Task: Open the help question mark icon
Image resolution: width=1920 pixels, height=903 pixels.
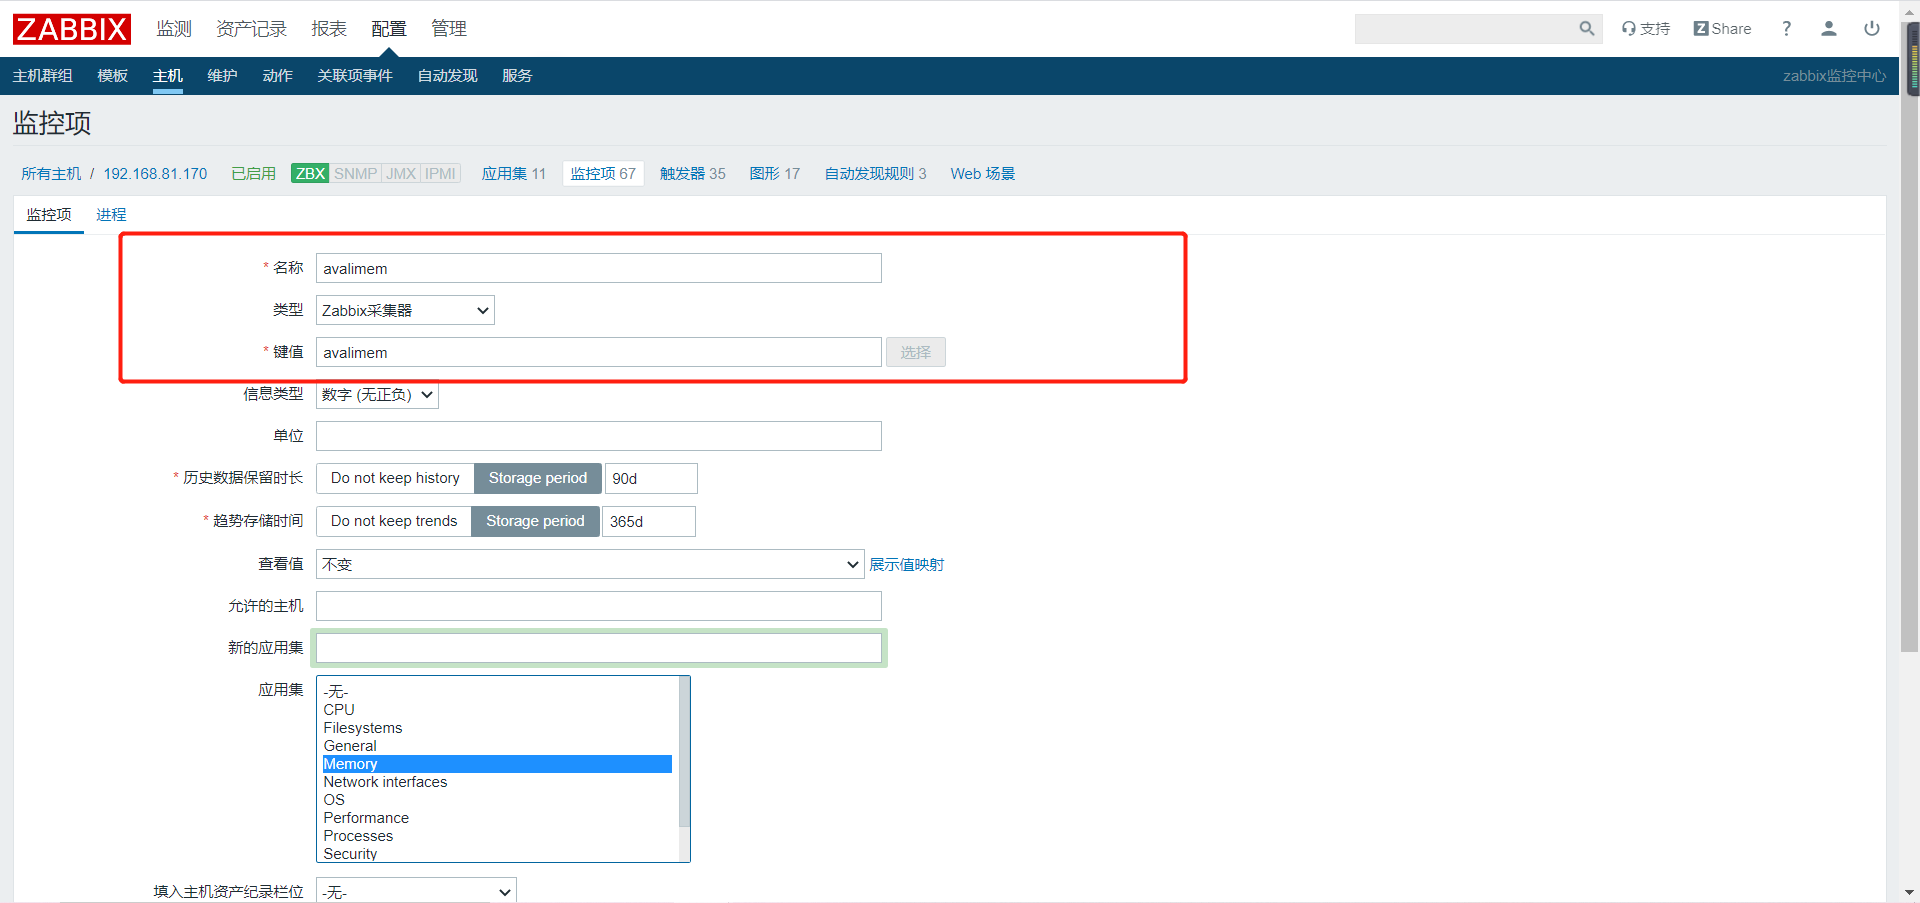Action: click(1786, 29)
